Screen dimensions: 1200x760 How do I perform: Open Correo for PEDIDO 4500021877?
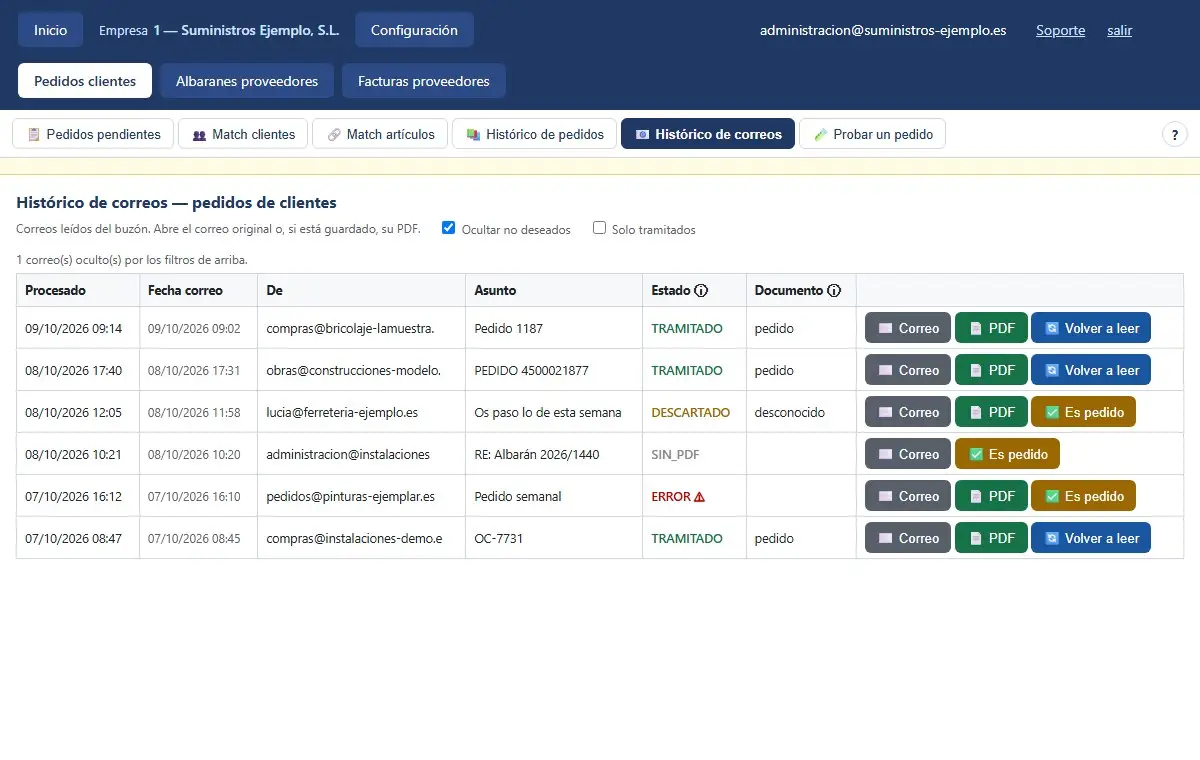click(908, 370)
